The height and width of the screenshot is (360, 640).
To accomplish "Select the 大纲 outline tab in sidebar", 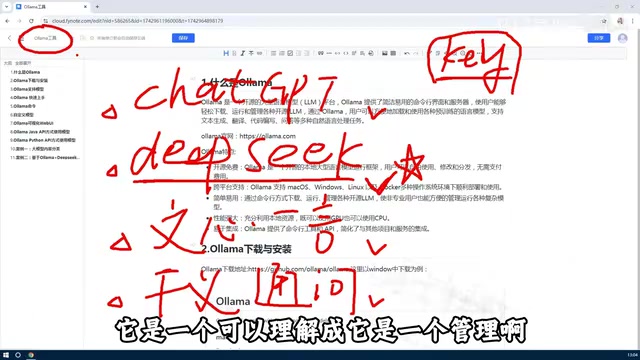I will click(x=7, y=63).
